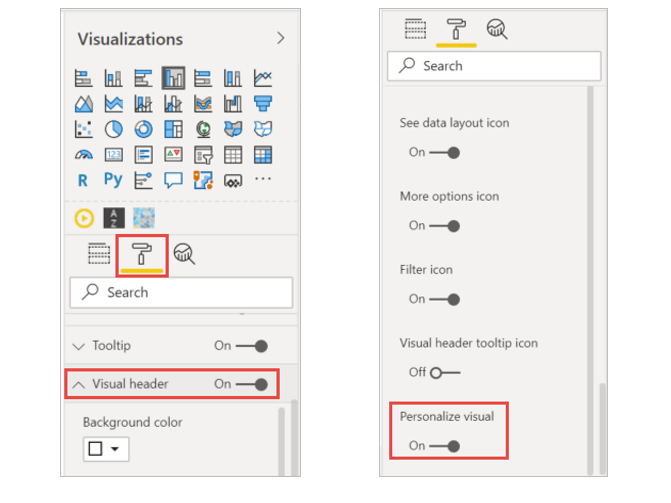Viewport: 671px width, 503px height.
Task: Click the Search box in the left pane
Action: [180, 292]
